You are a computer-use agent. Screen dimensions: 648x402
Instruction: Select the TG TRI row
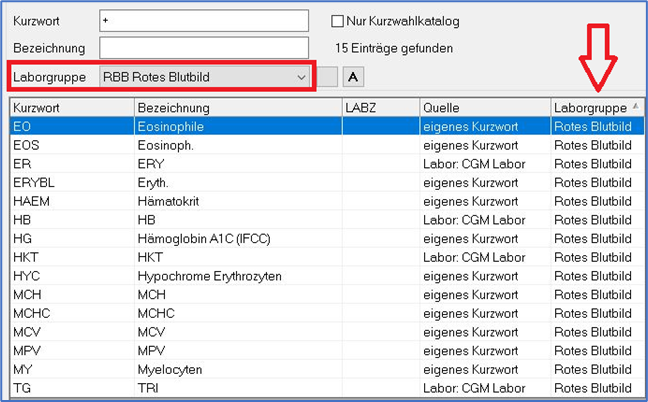[327, 388]
